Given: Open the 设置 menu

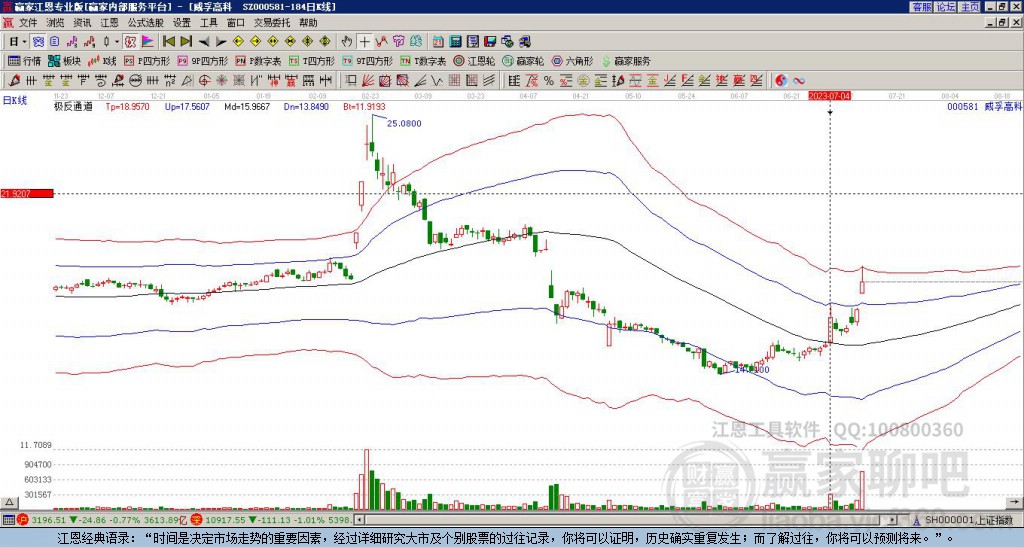Looking at the screenshot, I should pos(182,23).
